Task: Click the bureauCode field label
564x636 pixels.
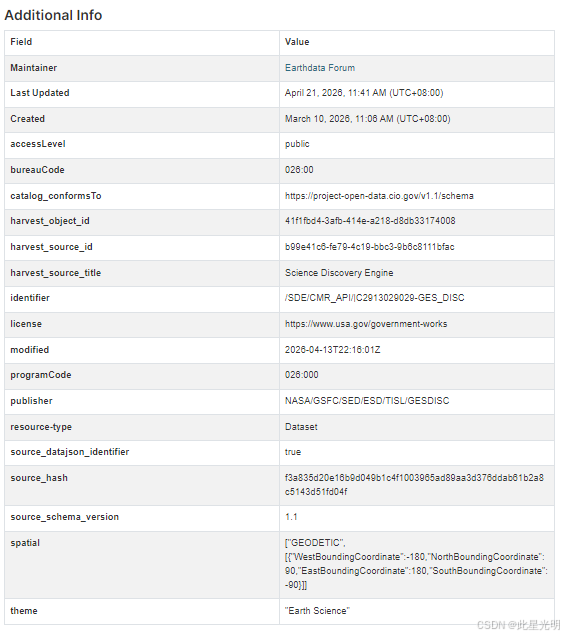Action: click(x=37, y=170)
